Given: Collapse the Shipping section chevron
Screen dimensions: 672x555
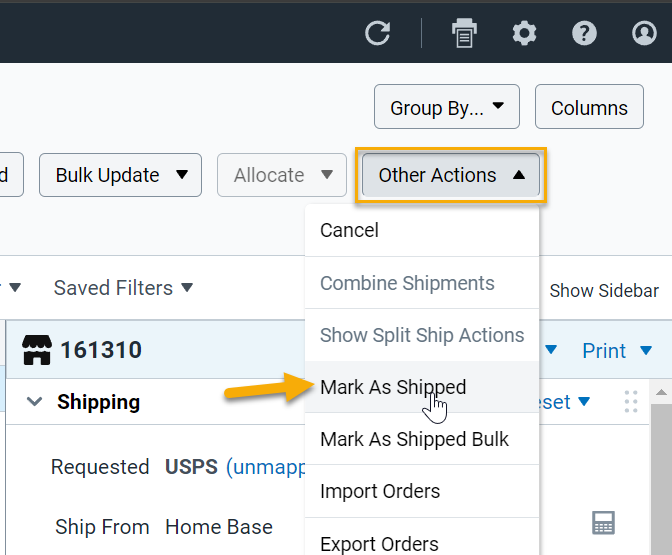Looking at the screenshot, I should (35, 402).
